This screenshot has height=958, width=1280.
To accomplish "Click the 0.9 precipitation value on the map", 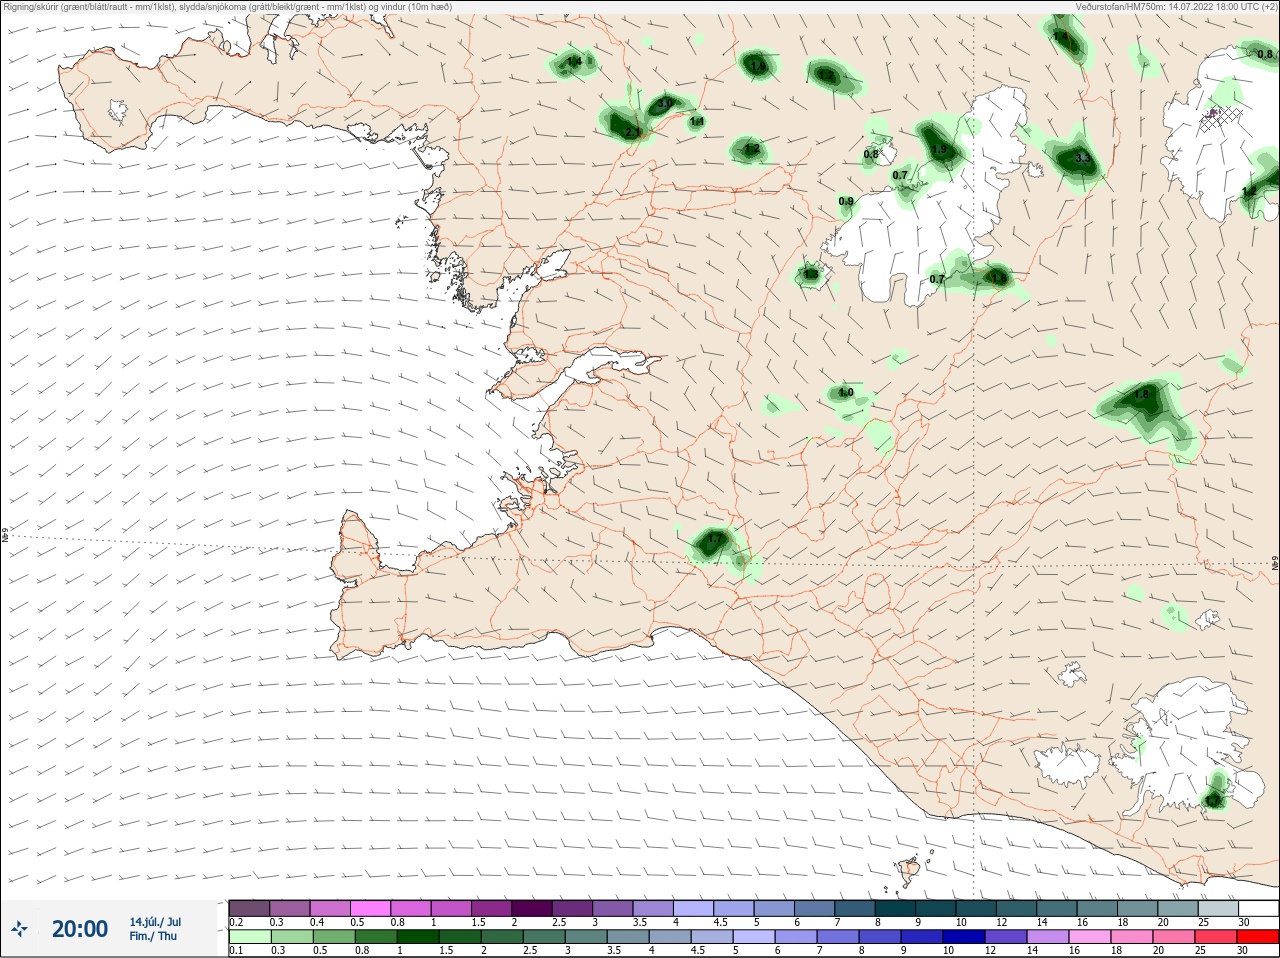I will (x=846, y=202).
